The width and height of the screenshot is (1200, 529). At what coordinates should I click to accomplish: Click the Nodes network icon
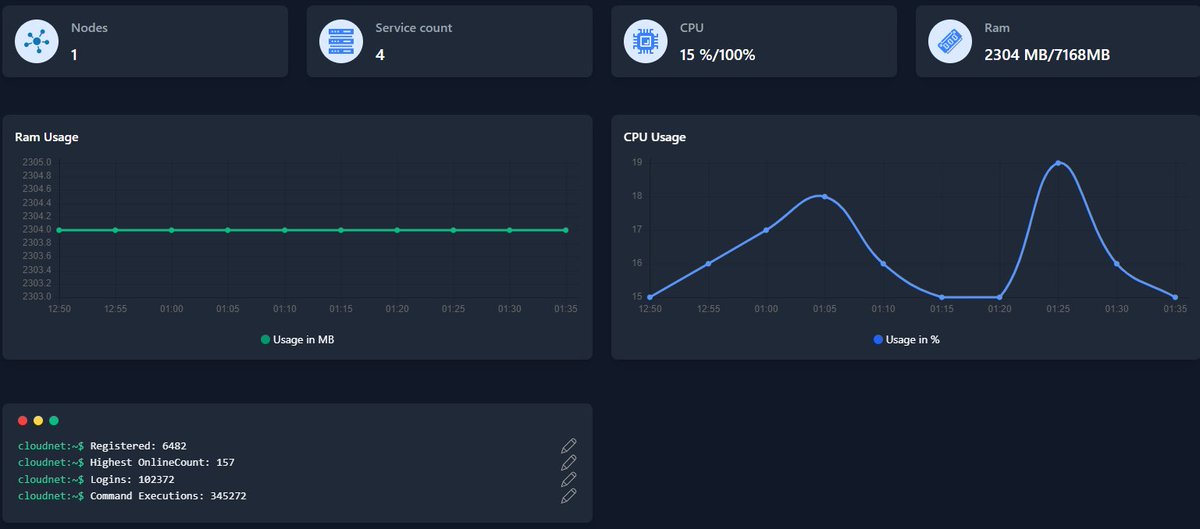(38, 41)
